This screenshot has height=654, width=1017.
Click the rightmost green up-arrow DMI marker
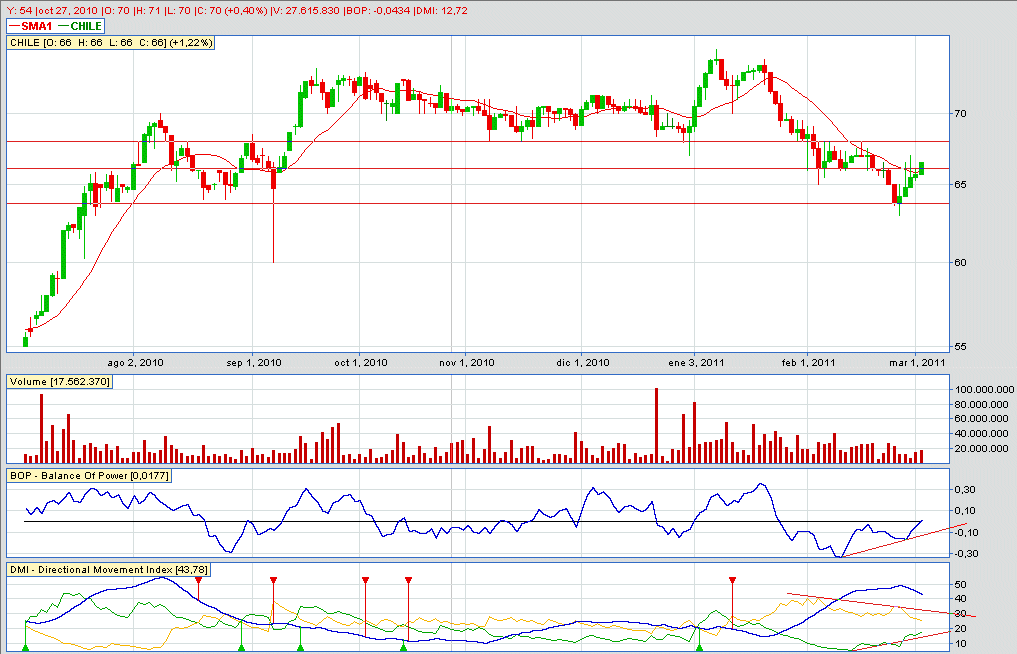click(x=699, y=649)
